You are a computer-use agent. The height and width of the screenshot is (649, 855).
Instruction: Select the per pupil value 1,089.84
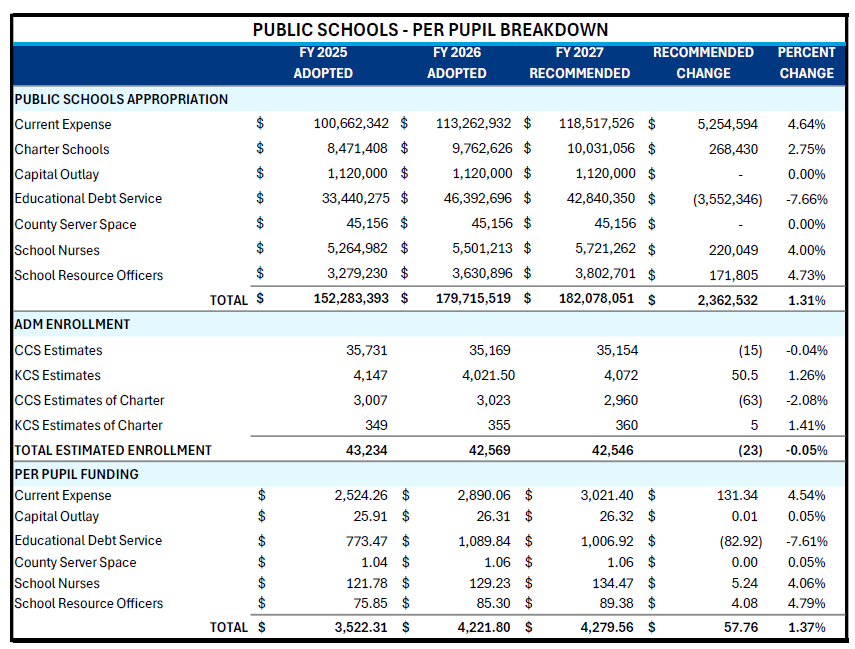484,541
